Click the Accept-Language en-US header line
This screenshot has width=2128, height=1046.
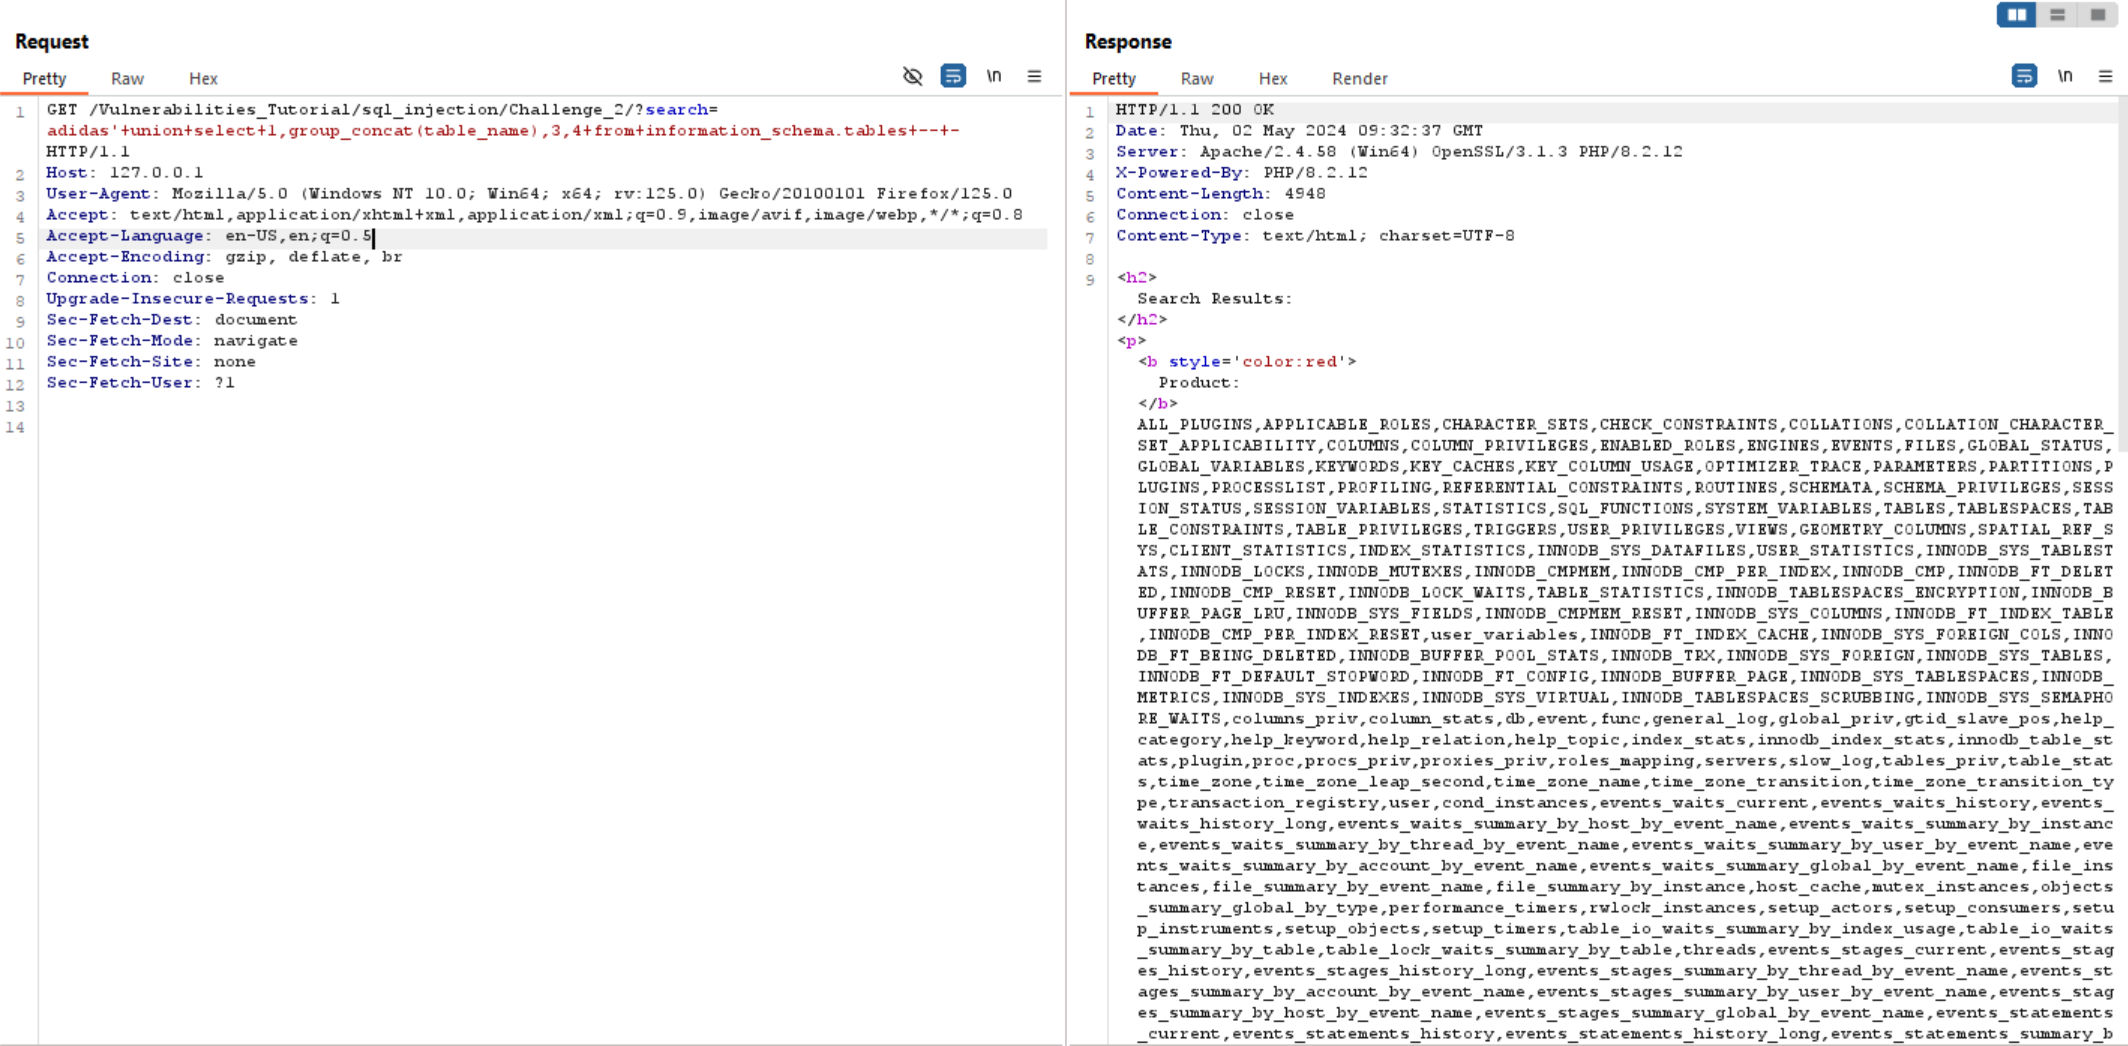209,236
